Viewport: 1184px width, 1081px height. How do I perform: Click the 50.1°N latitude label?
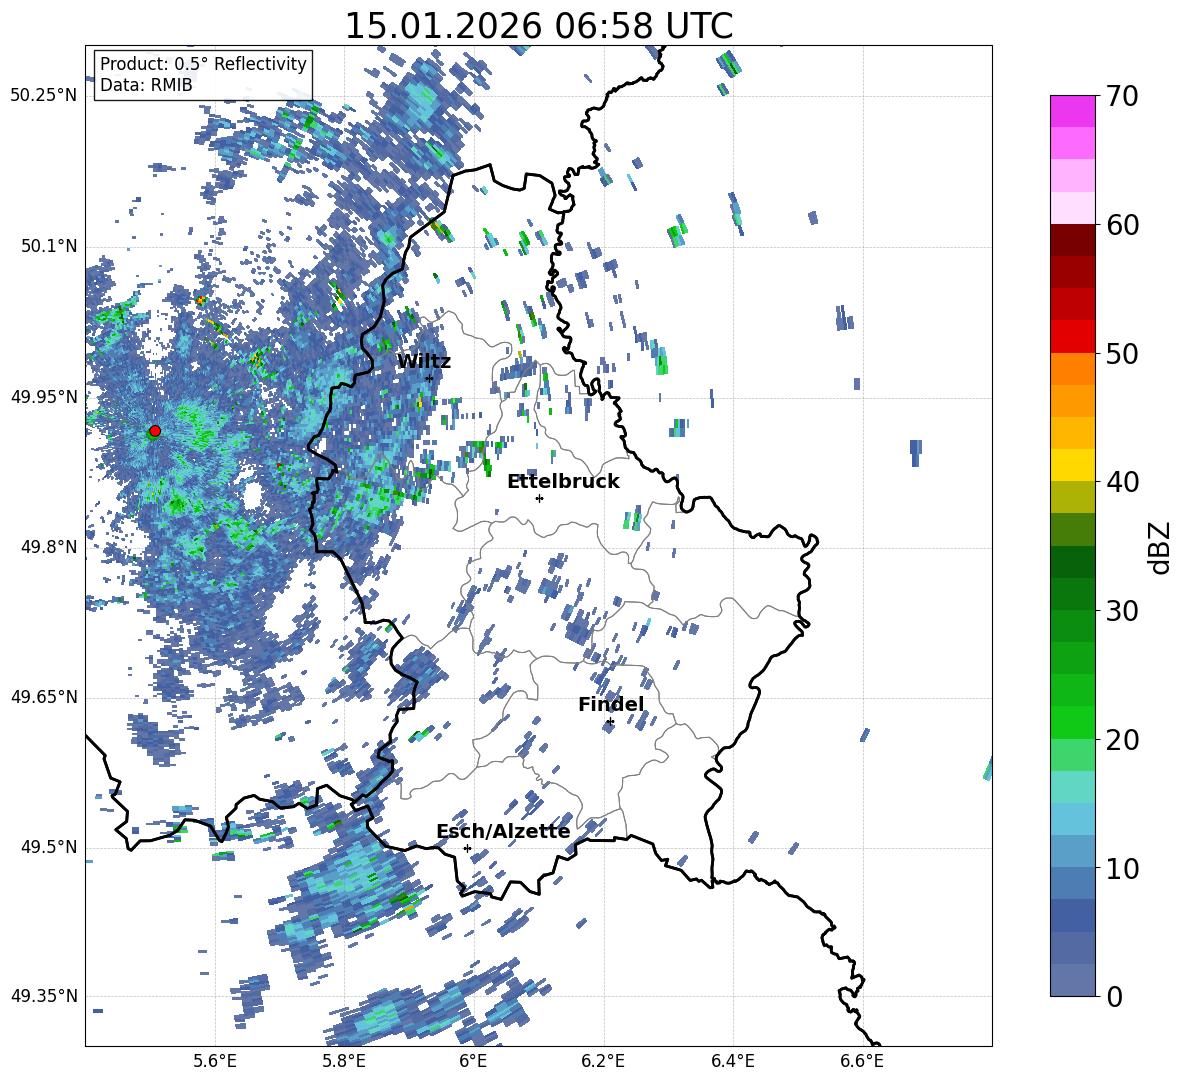[48, 247]
